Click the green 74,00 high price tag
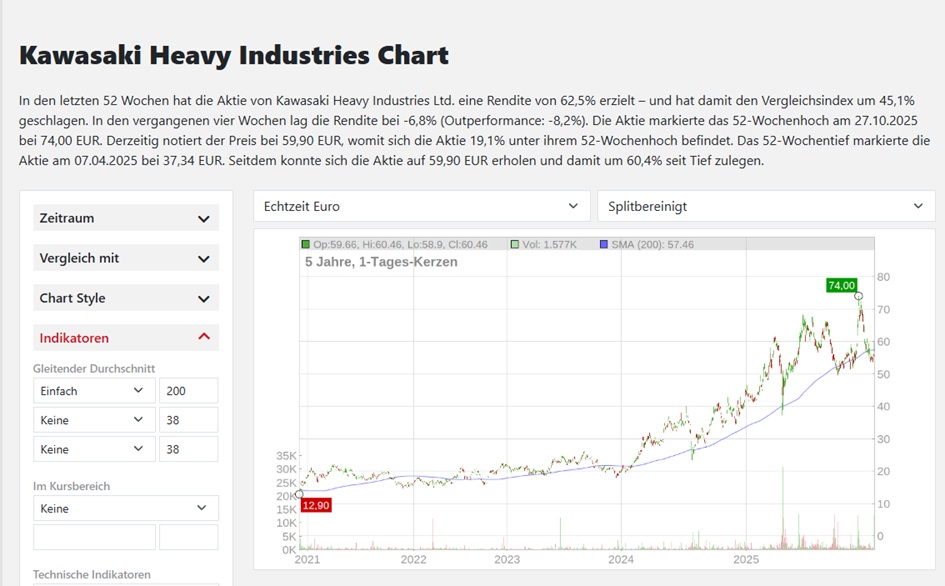The width and height of the screenshot is (945, 586). tap(842, 285)
